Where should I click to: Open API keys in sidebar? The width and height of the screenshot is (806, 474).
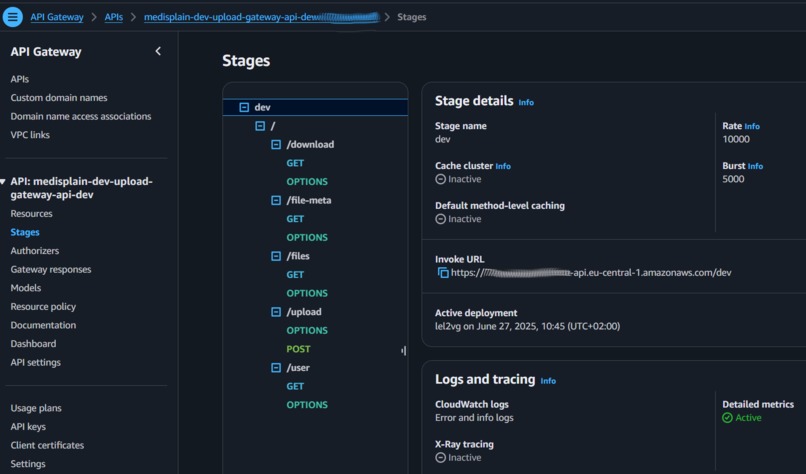(x=28, y=427)
